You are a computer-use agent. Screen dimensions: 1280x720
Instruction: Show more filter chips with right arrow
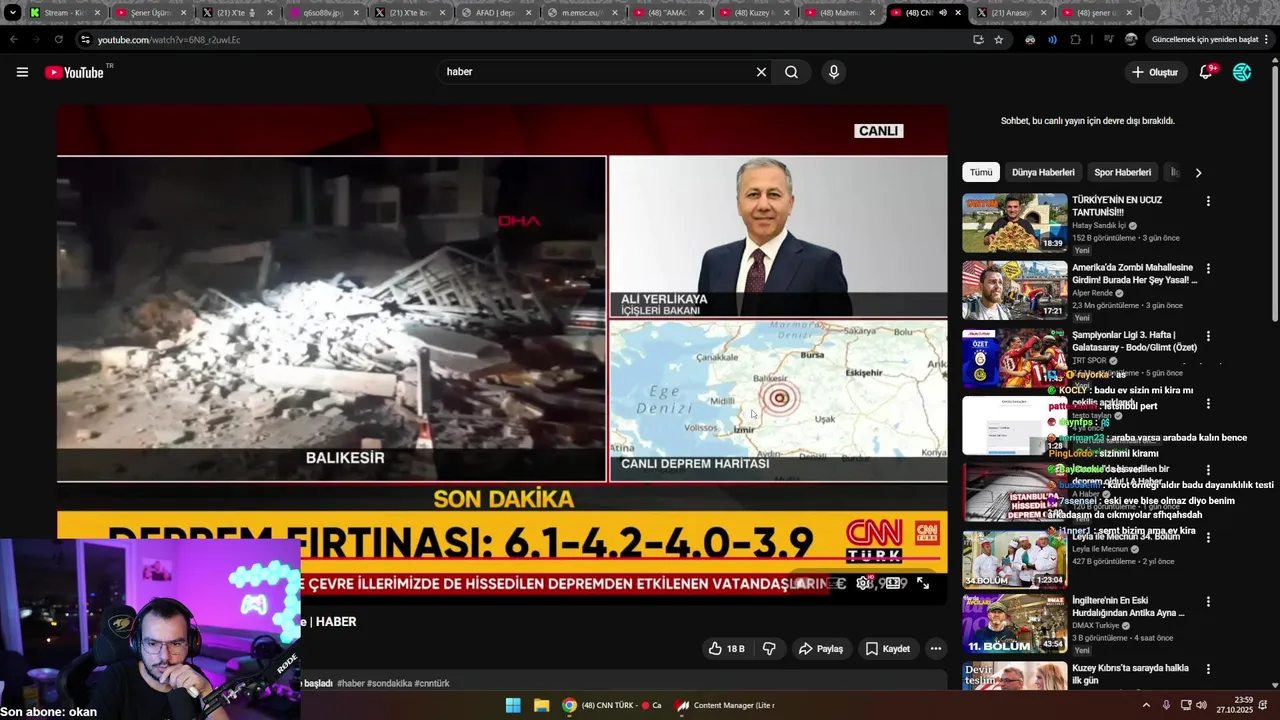point(1198,172)
